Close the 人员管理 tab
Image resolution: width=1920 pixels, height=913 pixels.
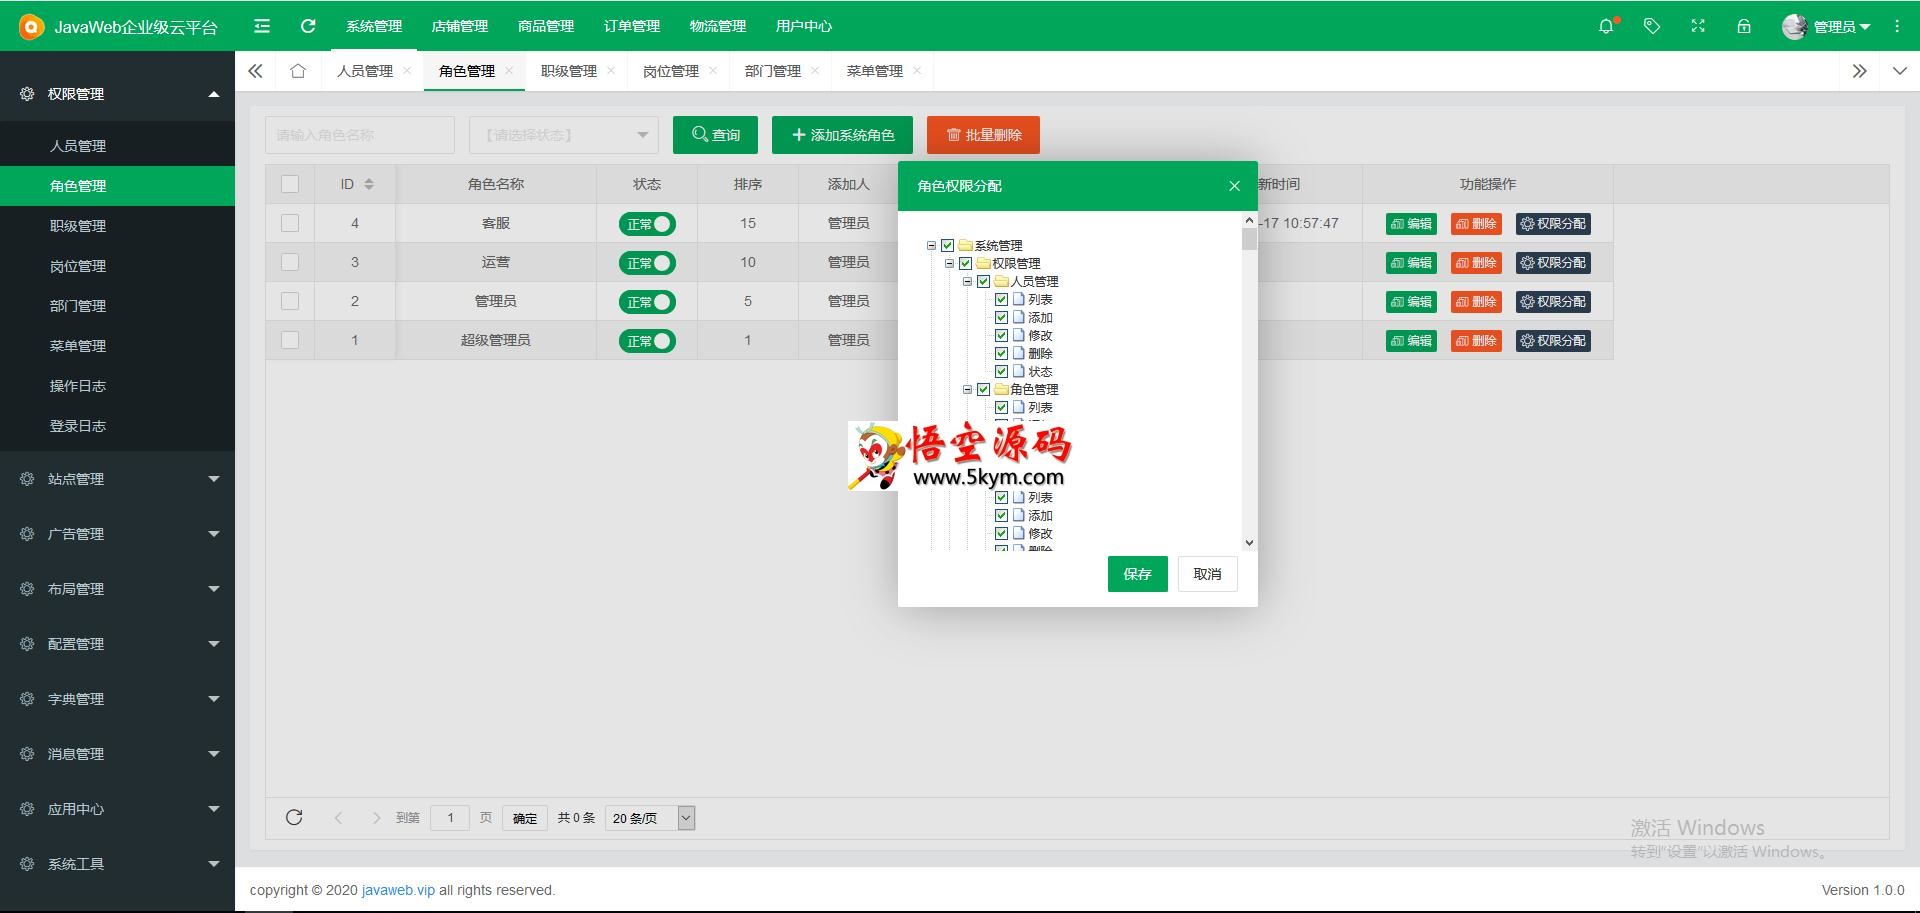407,70
